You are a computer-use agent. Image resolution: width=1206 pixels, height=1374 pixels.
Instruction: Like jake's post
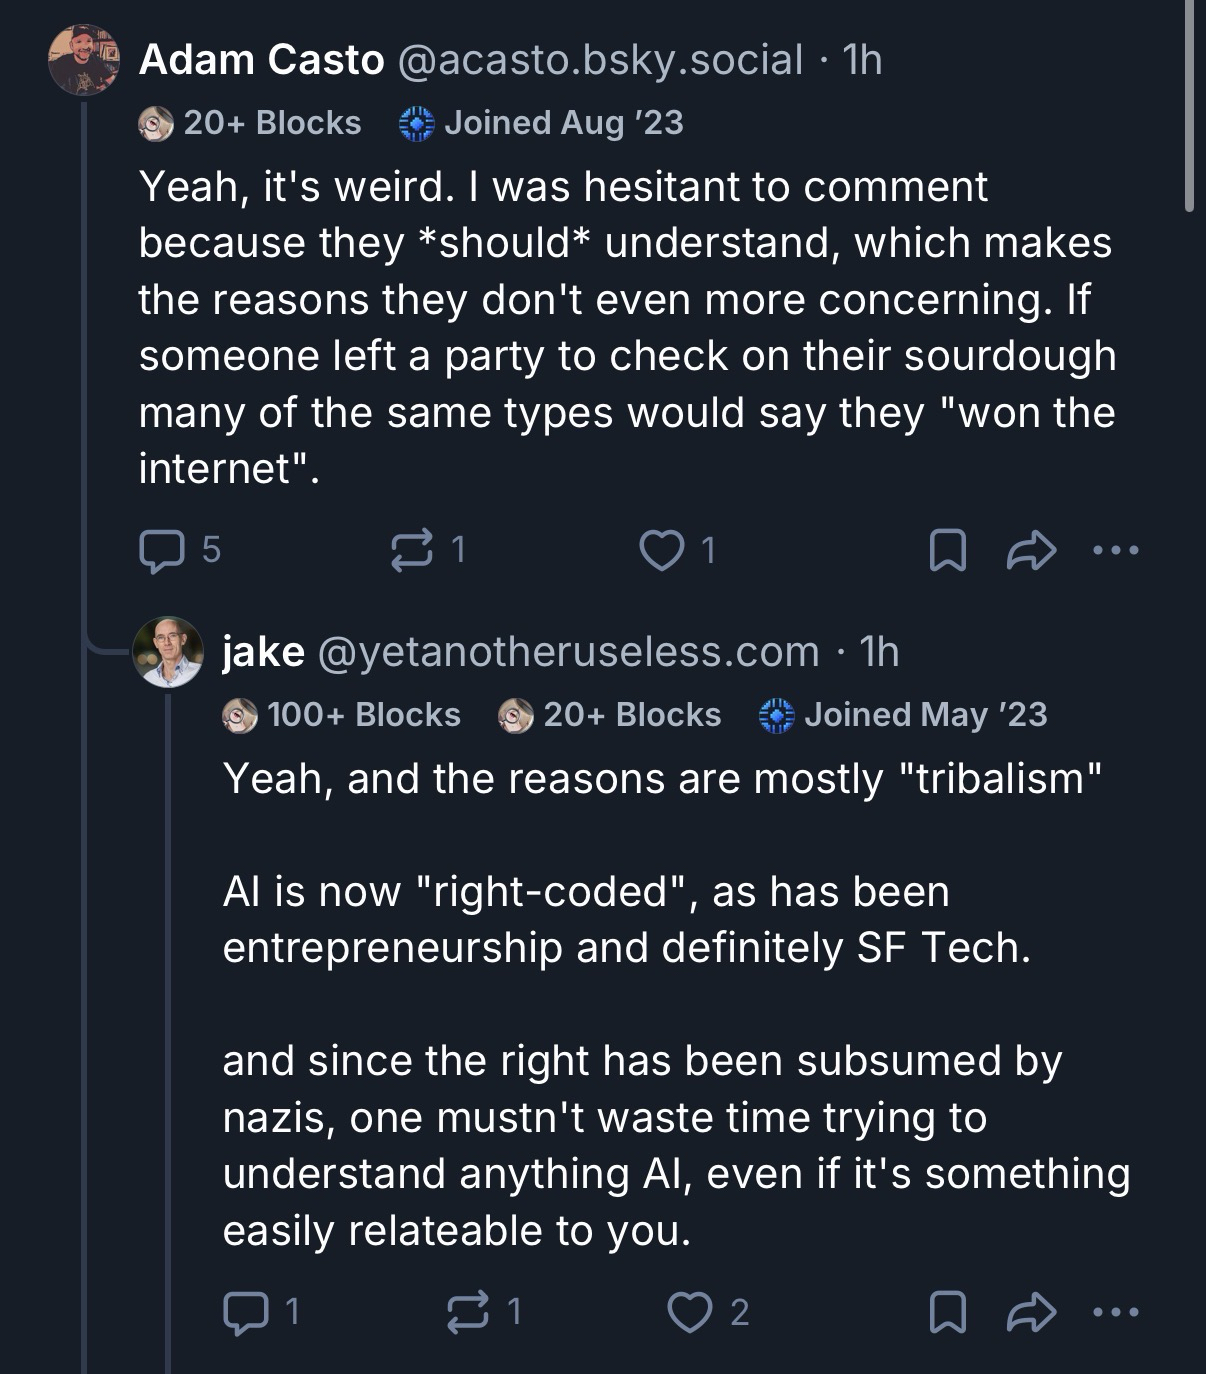click(x=689, y=1312)
